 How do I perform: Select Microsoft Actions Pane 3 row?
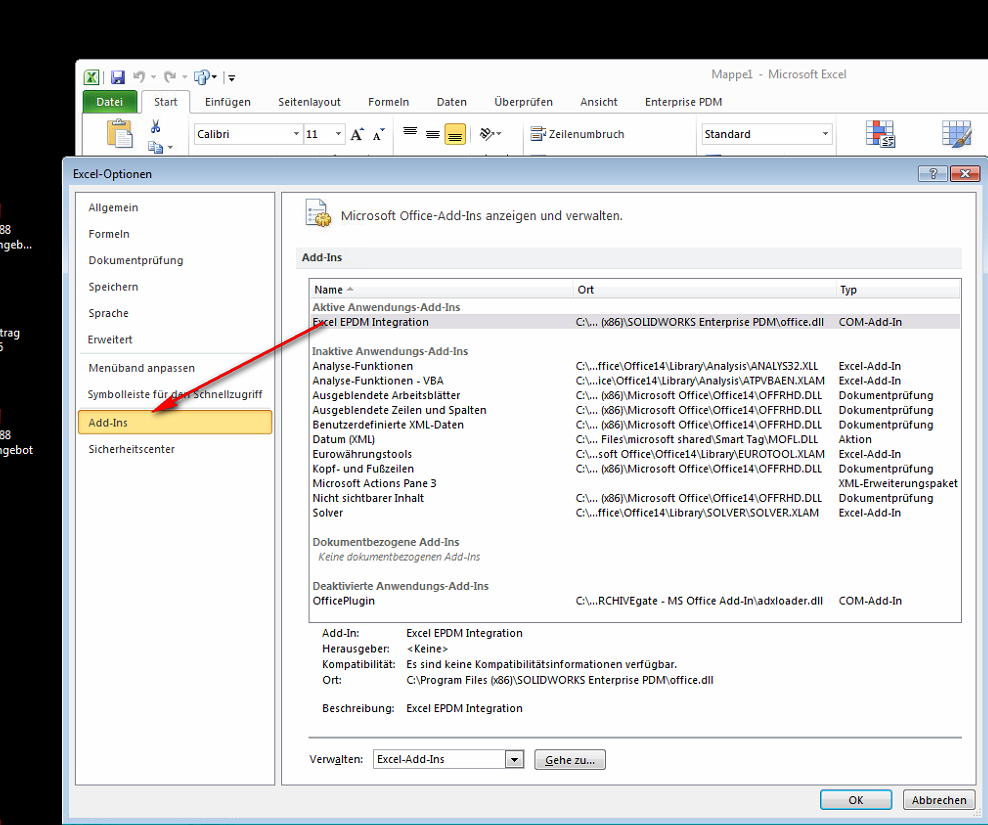635,483
